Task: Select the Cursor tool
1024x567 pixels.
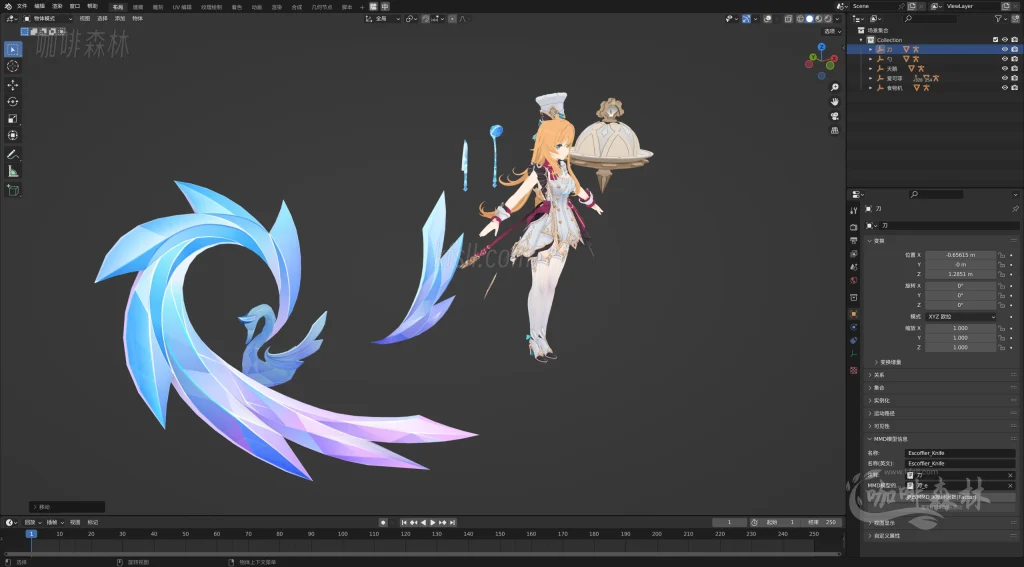Action: 13,67
